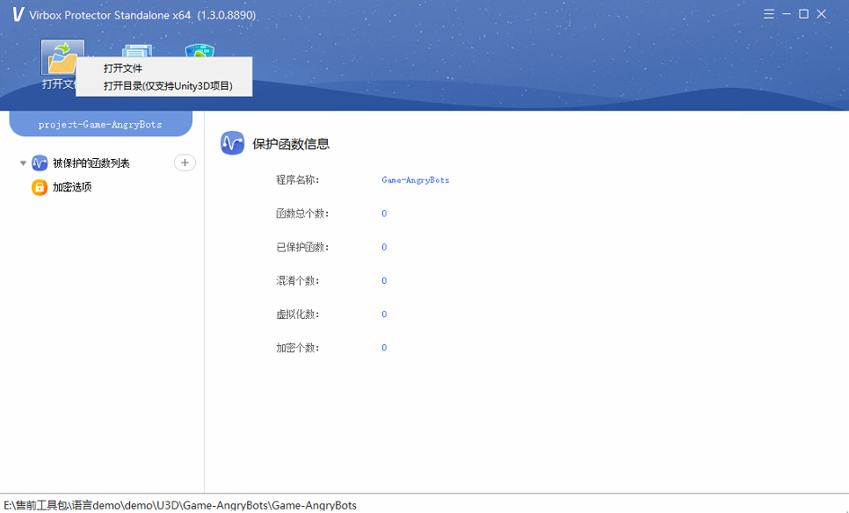Click the 加密个数 value 0

(384, 348)
